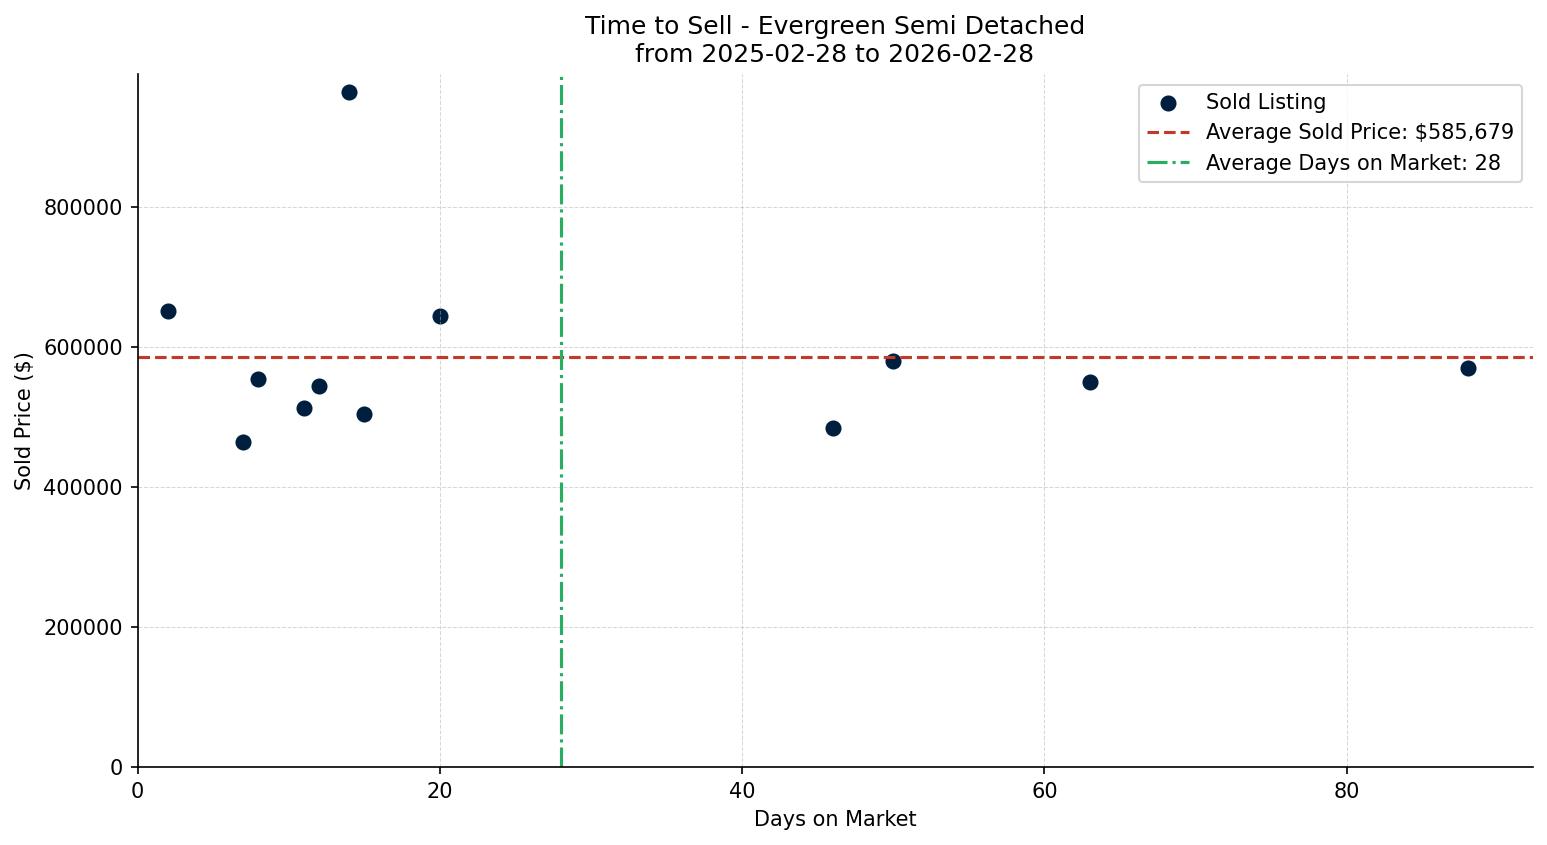Click the lowest-priced data point near 7 days
This screenshot has width=1547, height=845.
pos(243,442)
